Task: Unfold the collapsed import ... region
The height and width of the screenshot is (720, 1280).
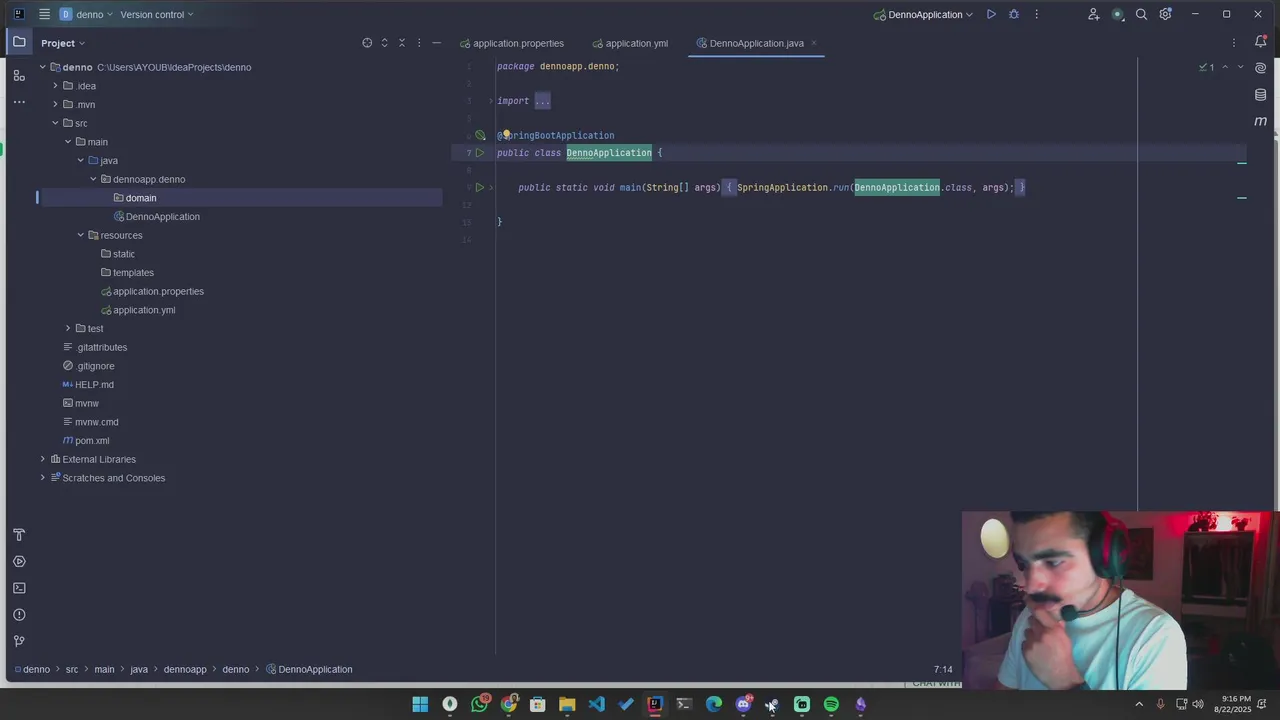Action: coord(542,101)
